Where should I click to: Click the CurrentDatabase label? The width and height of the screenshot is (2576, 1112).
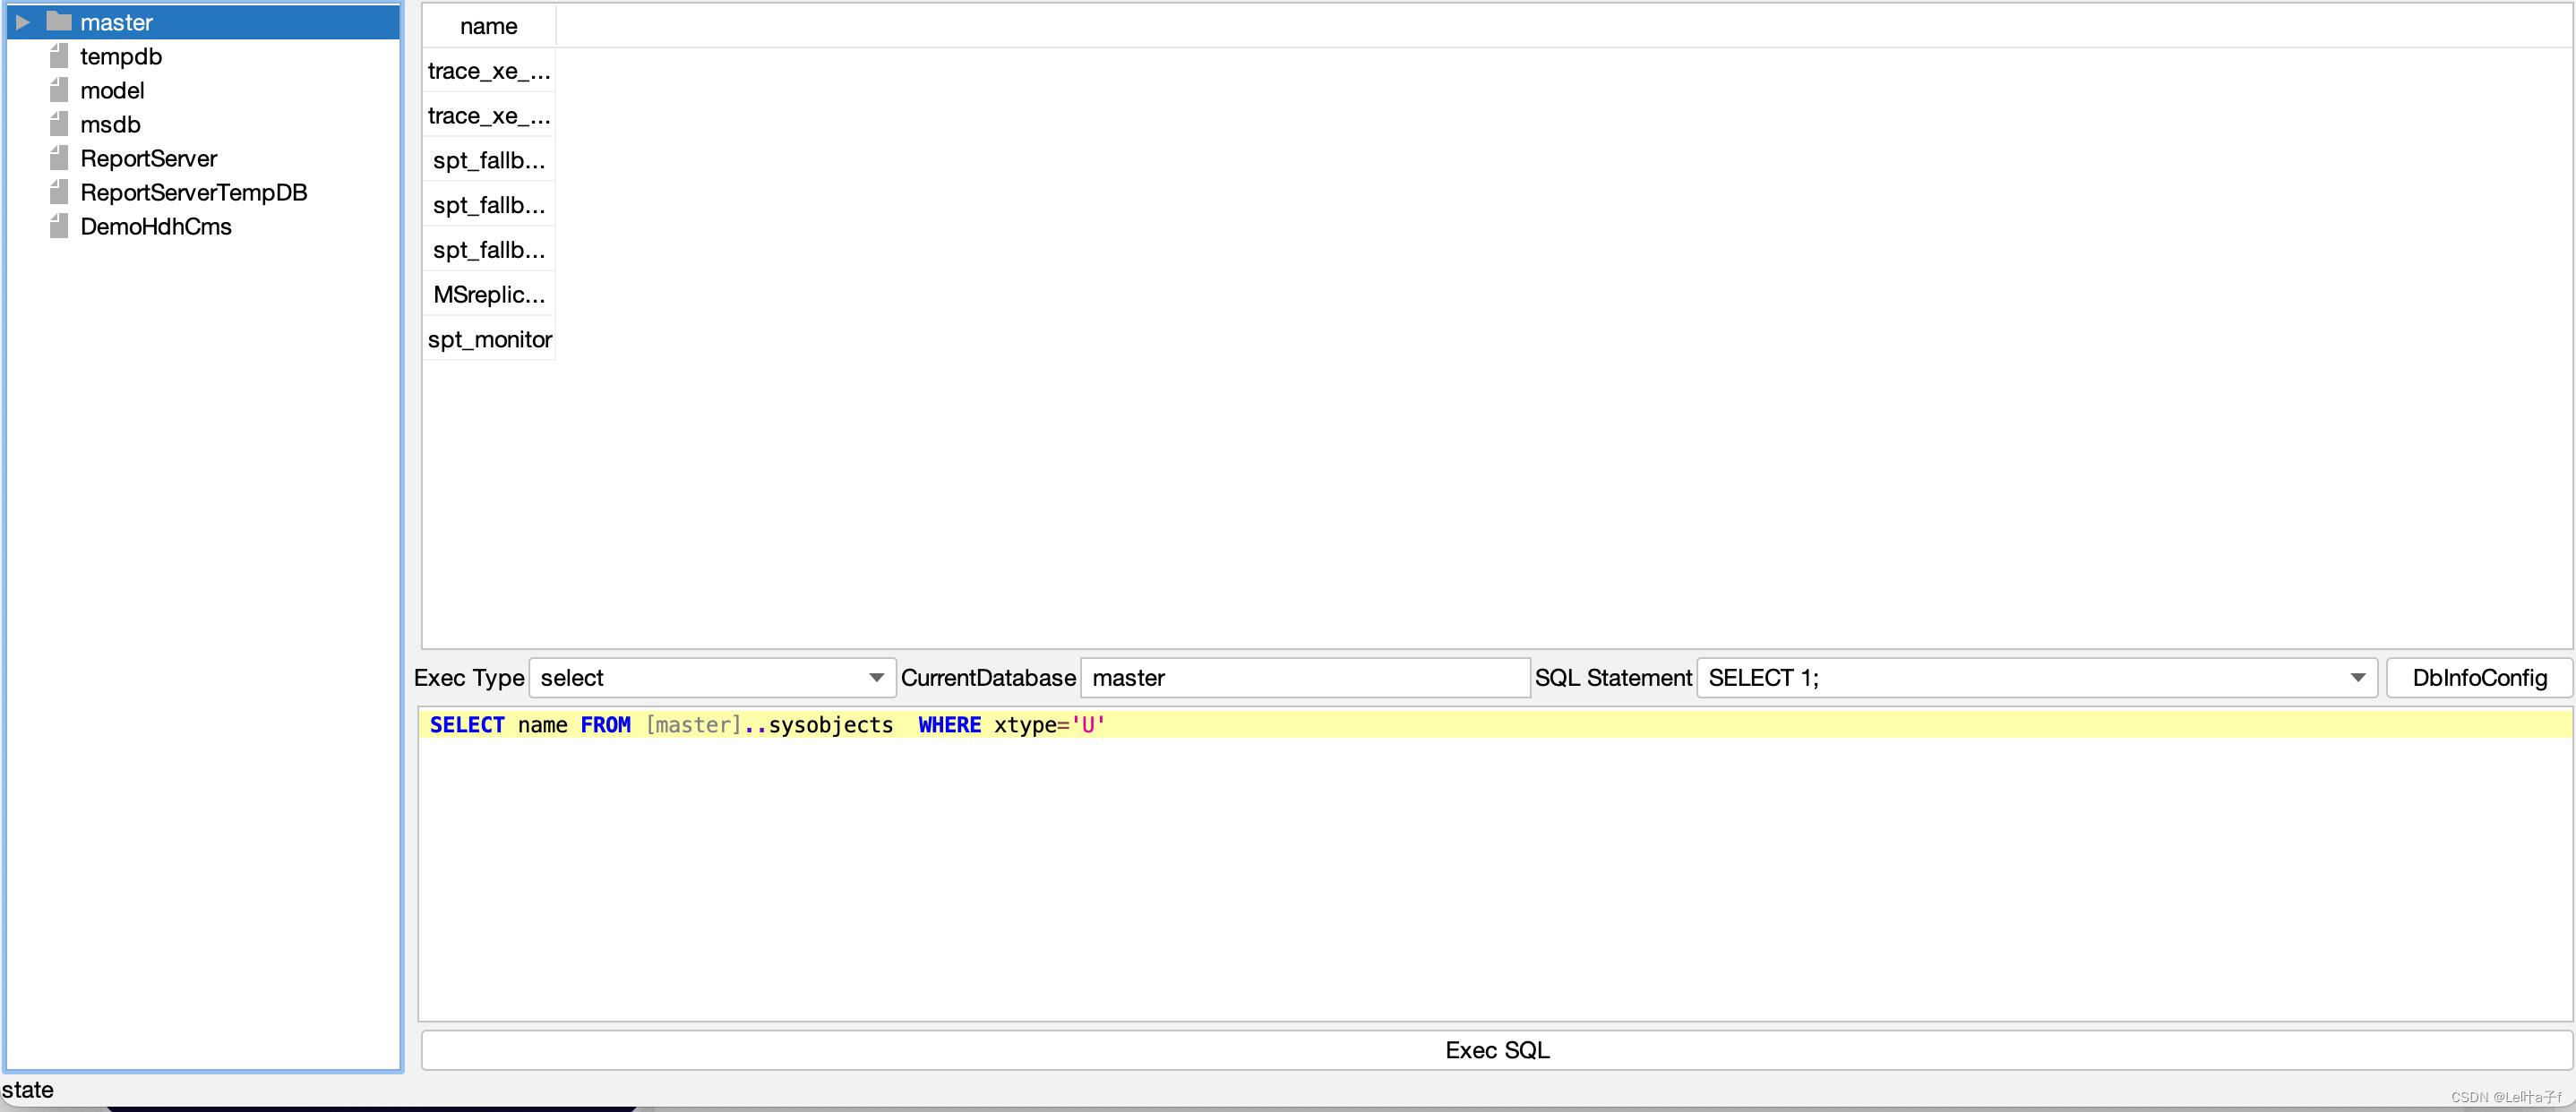[987, 677]
